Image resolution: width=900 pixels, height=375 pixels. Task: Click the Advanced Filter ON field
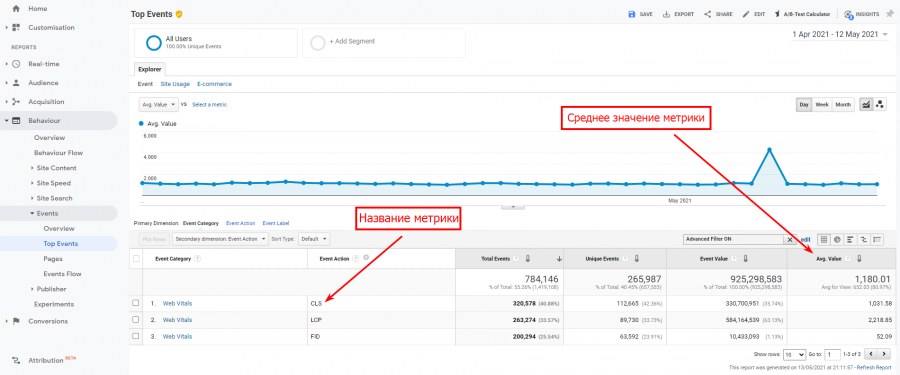click(x=734, y=239)
